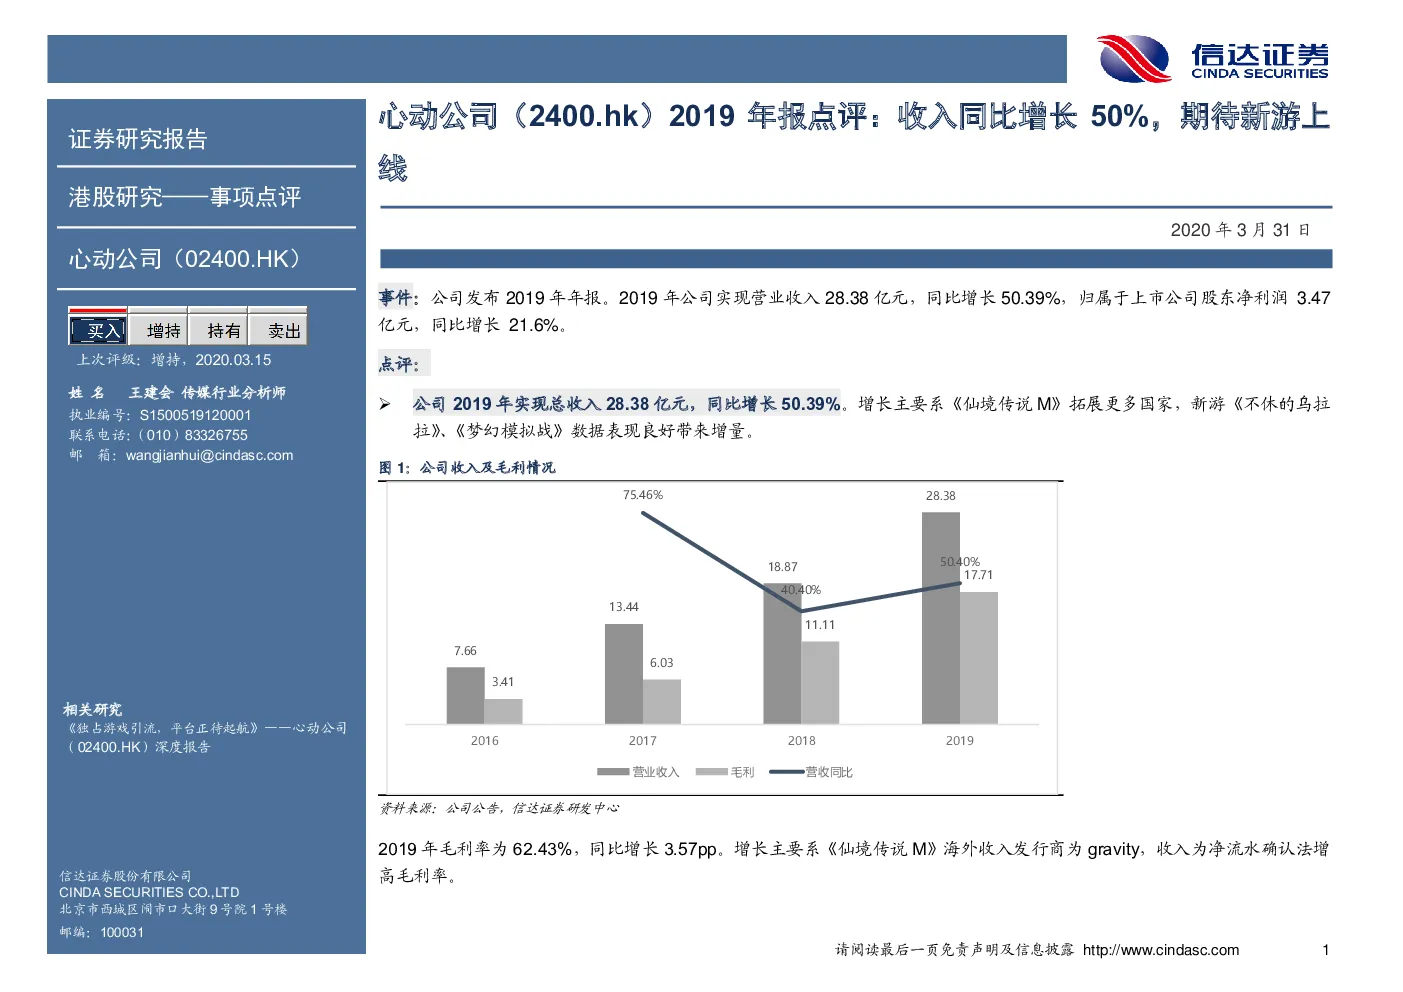Image resolution: width=1403 pixels, height=992 pixels.
Task: Click the 2018 axis label
Action: tap(802, 741)
